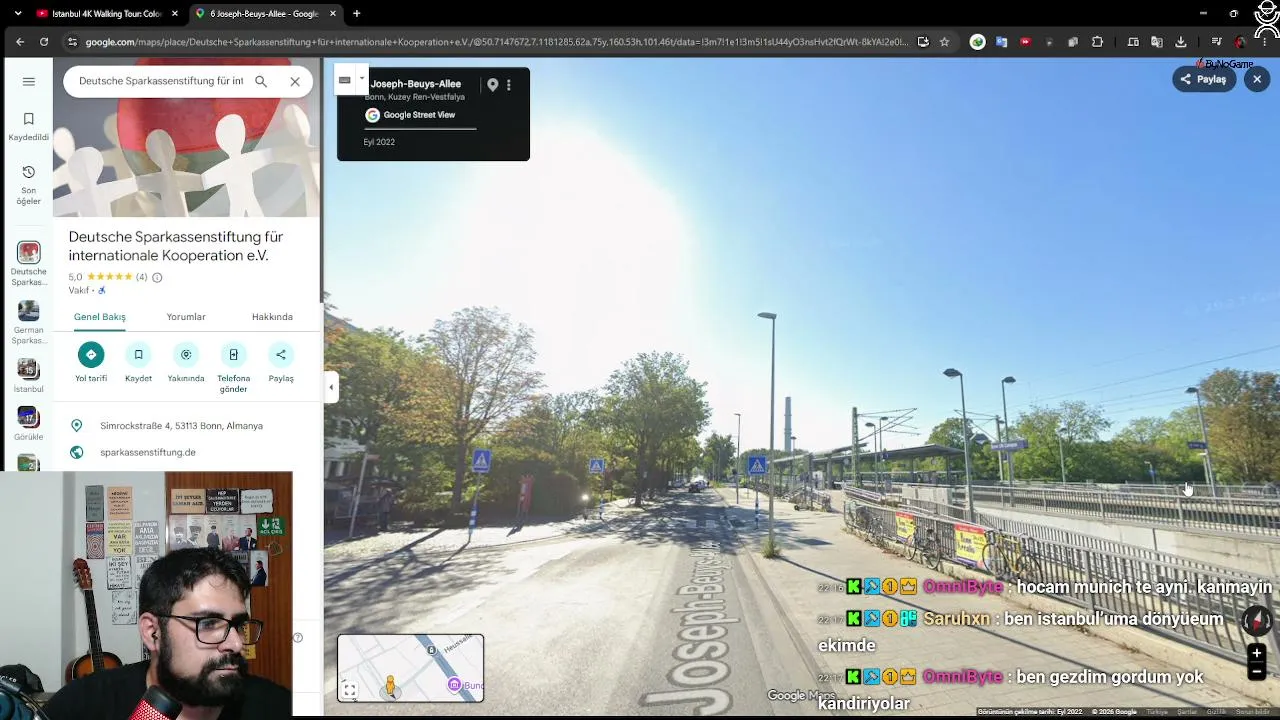Click the rating info icon beside (4)
Screen dimensions: 1280x720
(x=157, y=277)
